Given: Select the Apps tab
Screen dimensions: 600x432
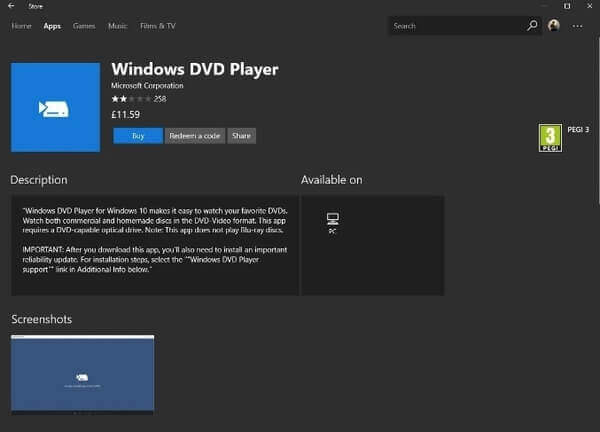Looking at the screenshot, I should 52,26.
